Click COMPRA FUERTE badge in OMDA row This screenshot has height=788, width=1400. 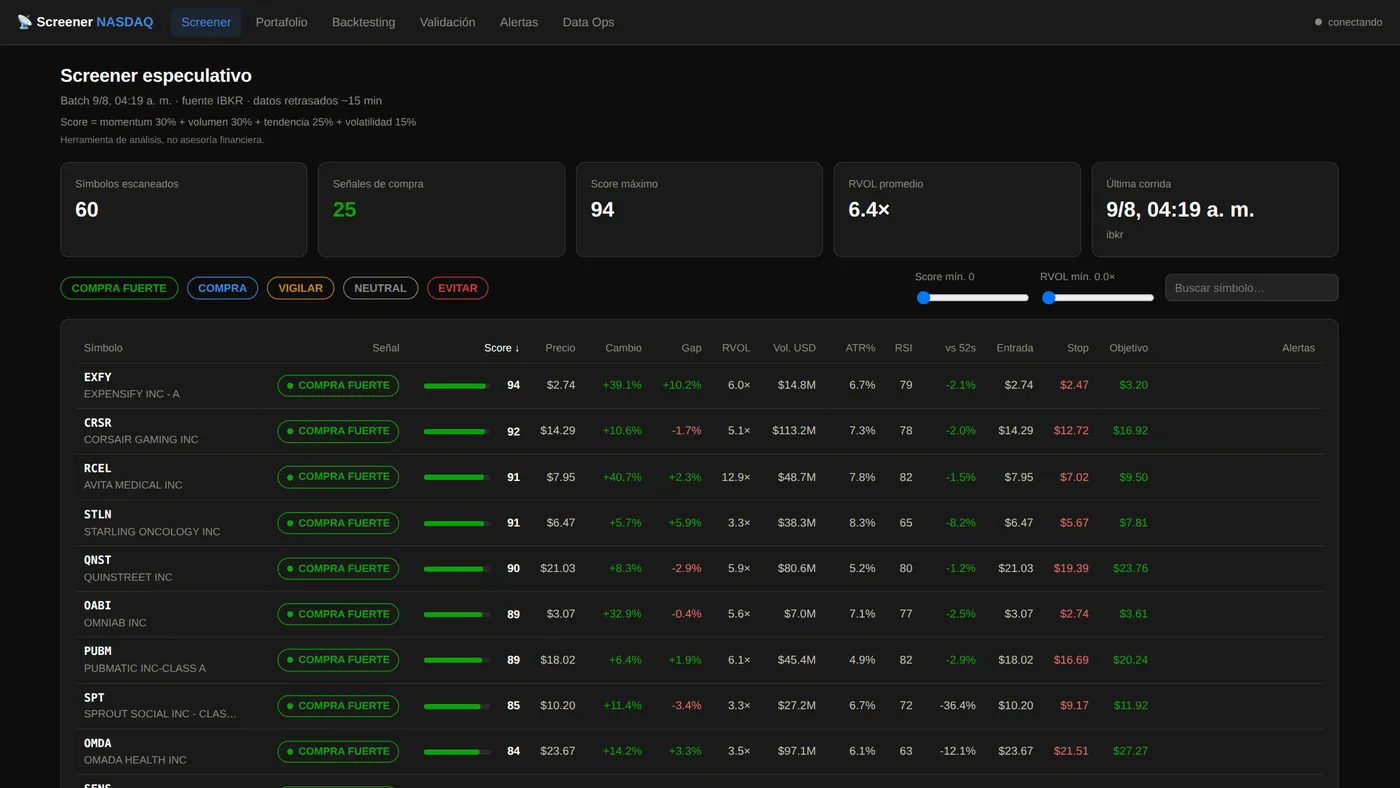tap(338, 751)
